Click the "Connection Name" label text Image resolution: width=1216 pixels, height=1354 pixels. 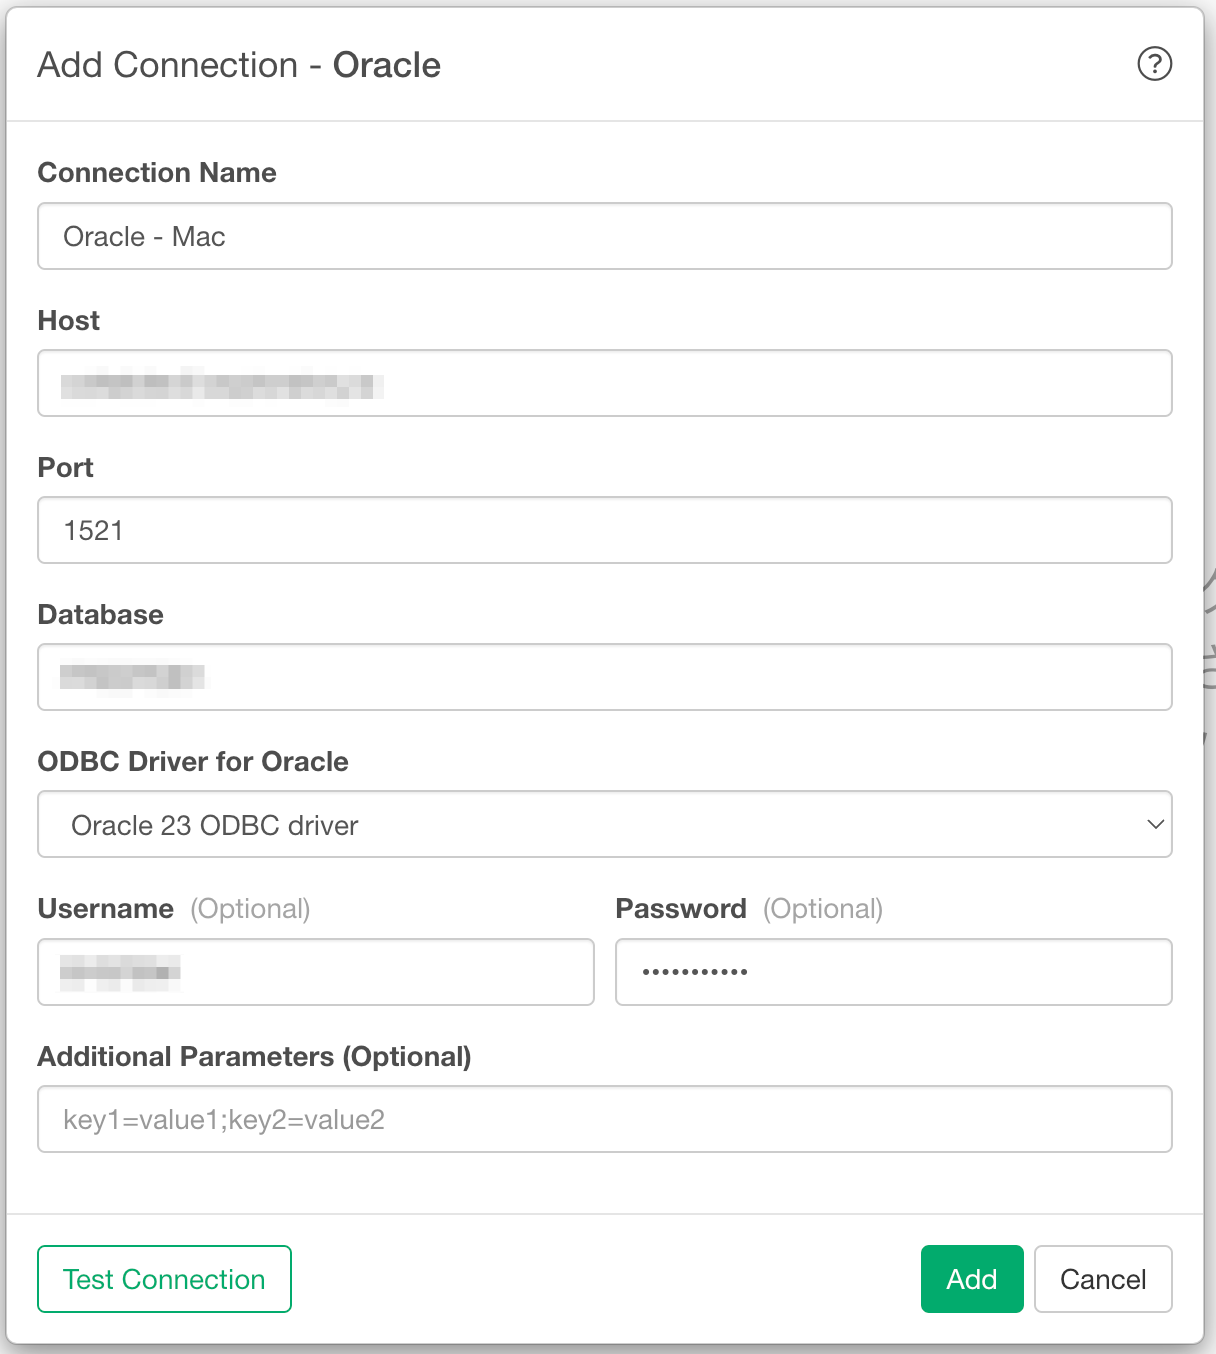click(x=157, y=173)
